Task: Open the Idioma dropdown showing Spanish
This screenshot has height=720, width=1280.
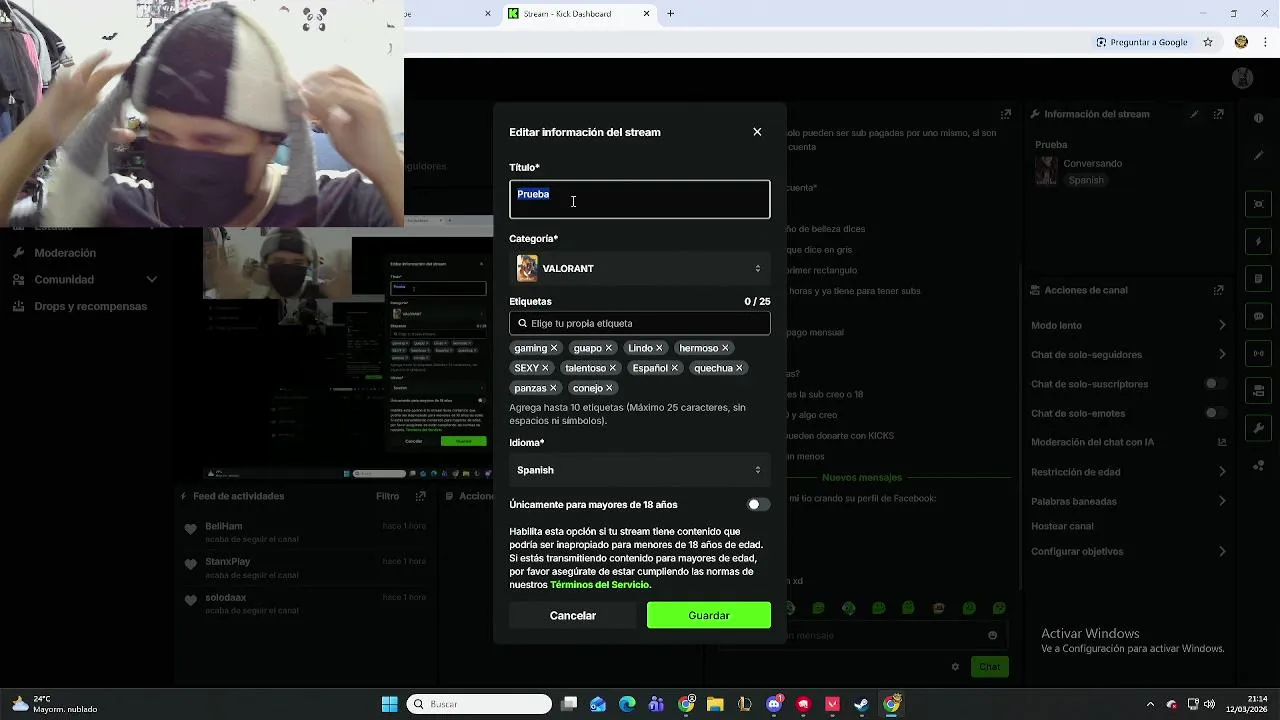Action: coord(640,470)
